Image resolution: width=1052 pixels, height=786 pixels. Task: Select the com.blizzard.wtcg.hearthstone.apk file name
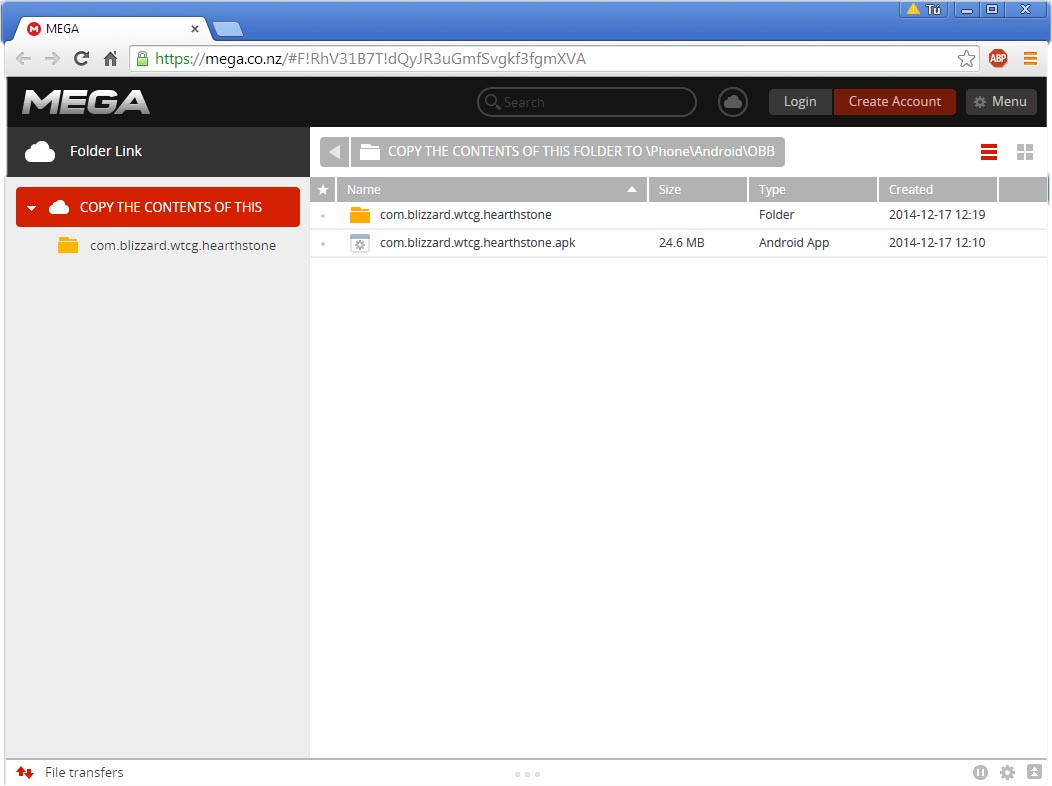(x=478, y=243)
